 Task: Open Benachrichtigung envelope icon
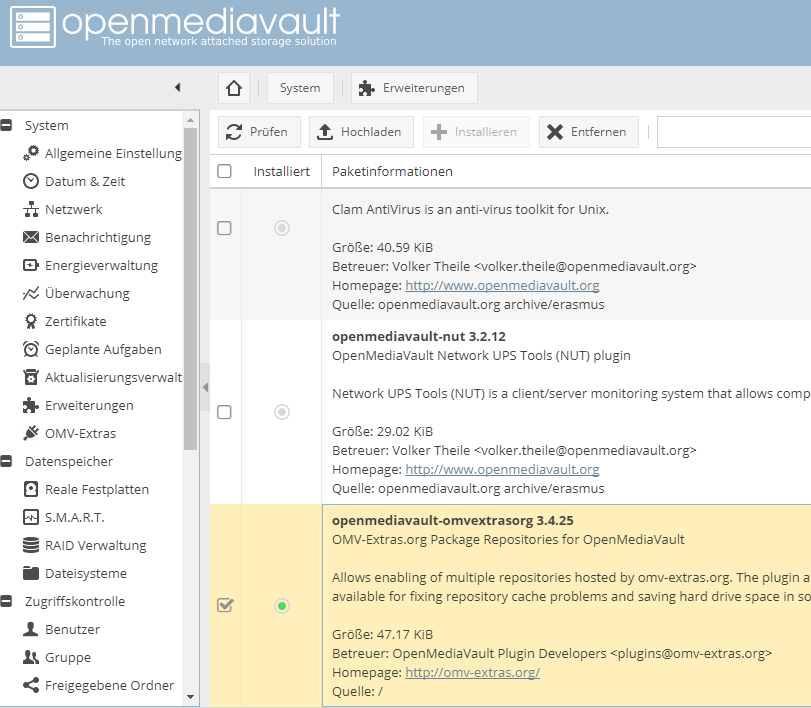[31, 237]
